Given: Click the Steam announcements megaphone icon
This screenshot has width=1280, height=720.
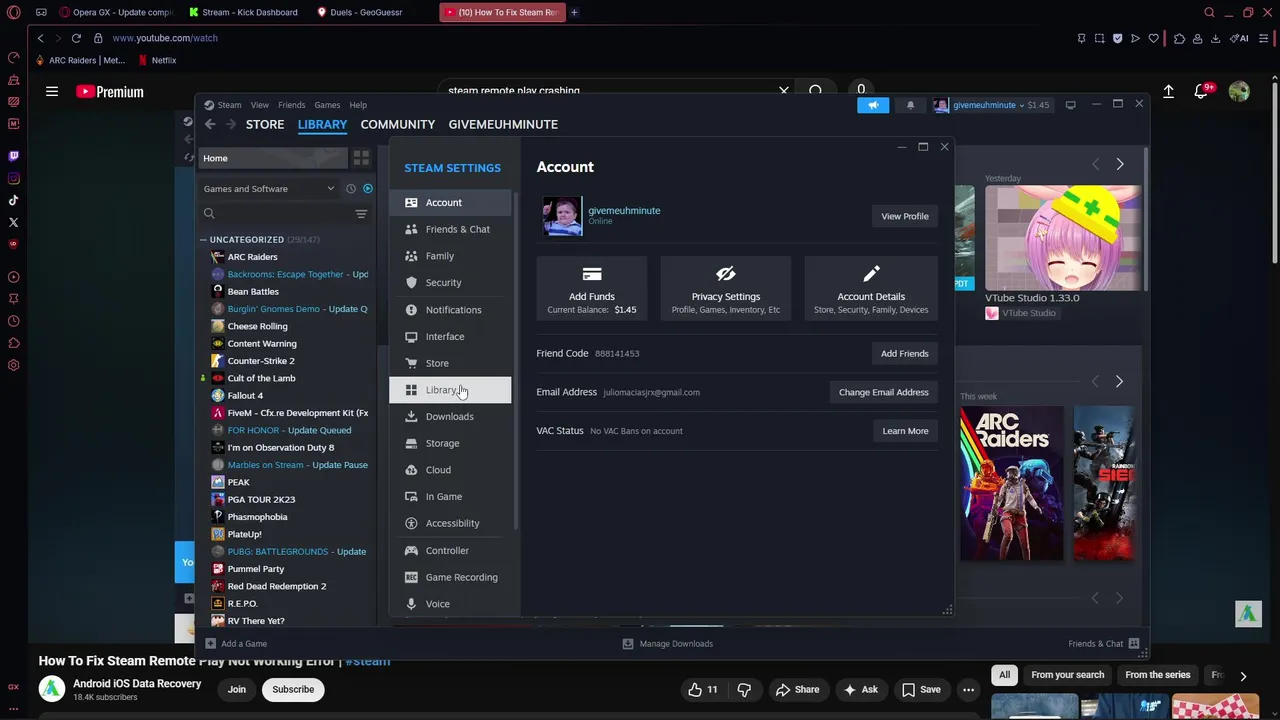Looking at the screenshot, I should 873,105.
